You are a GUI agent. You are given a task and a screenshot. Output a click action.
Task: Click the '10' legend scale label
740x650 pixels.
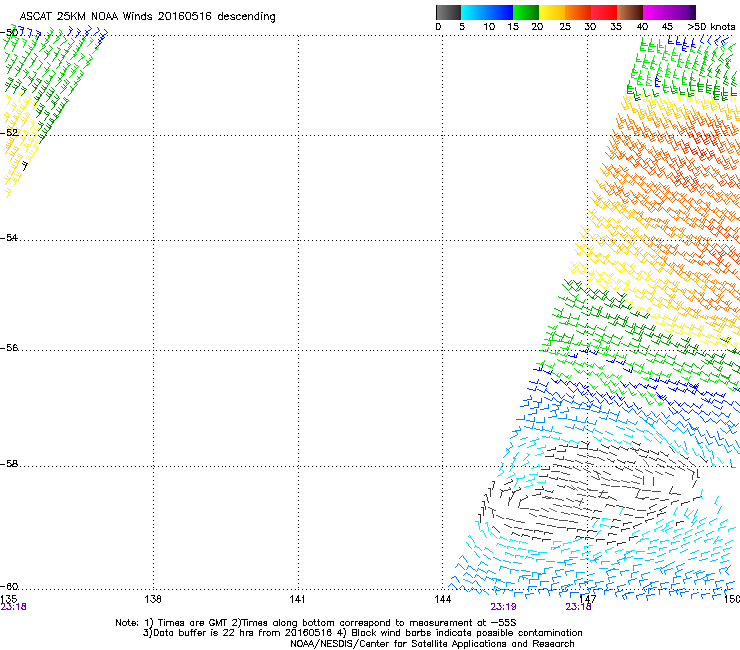489,27
